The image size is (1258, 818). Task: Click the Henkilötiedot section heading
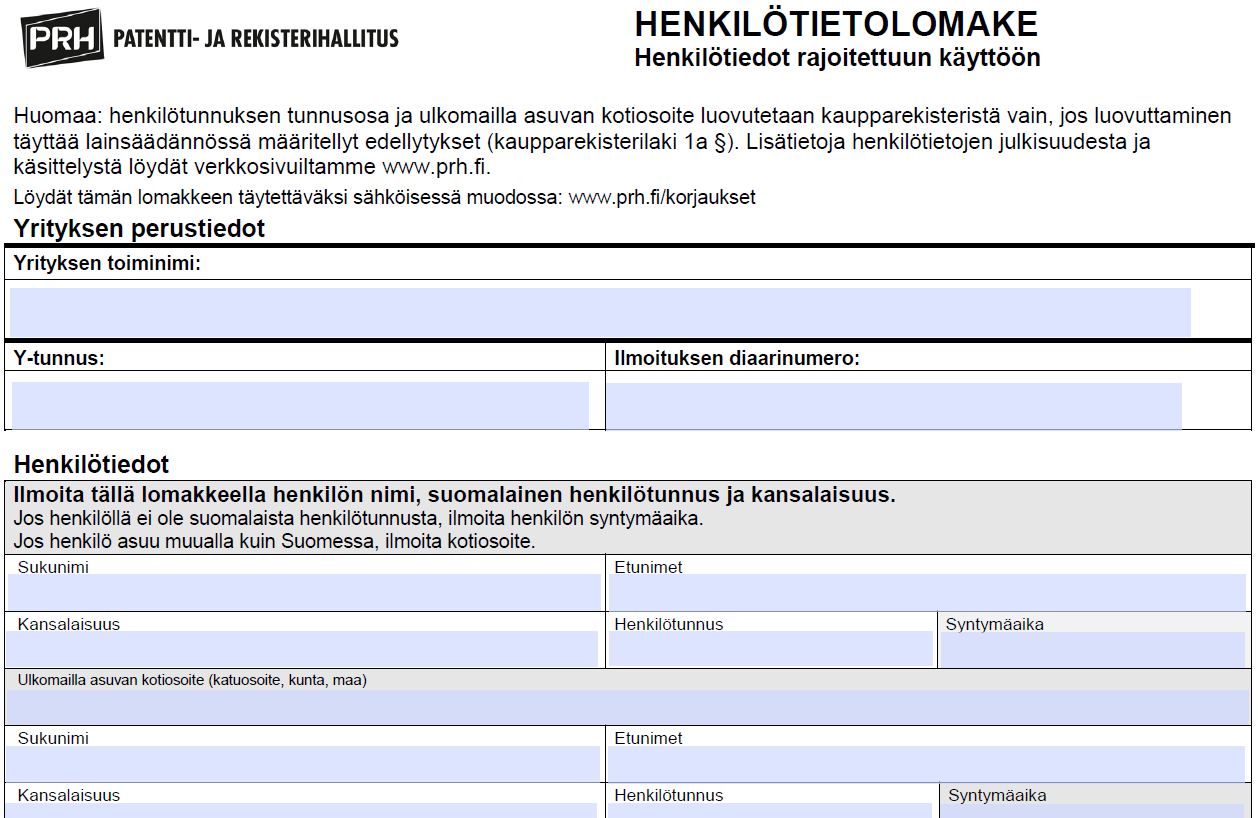pos(92,464)
